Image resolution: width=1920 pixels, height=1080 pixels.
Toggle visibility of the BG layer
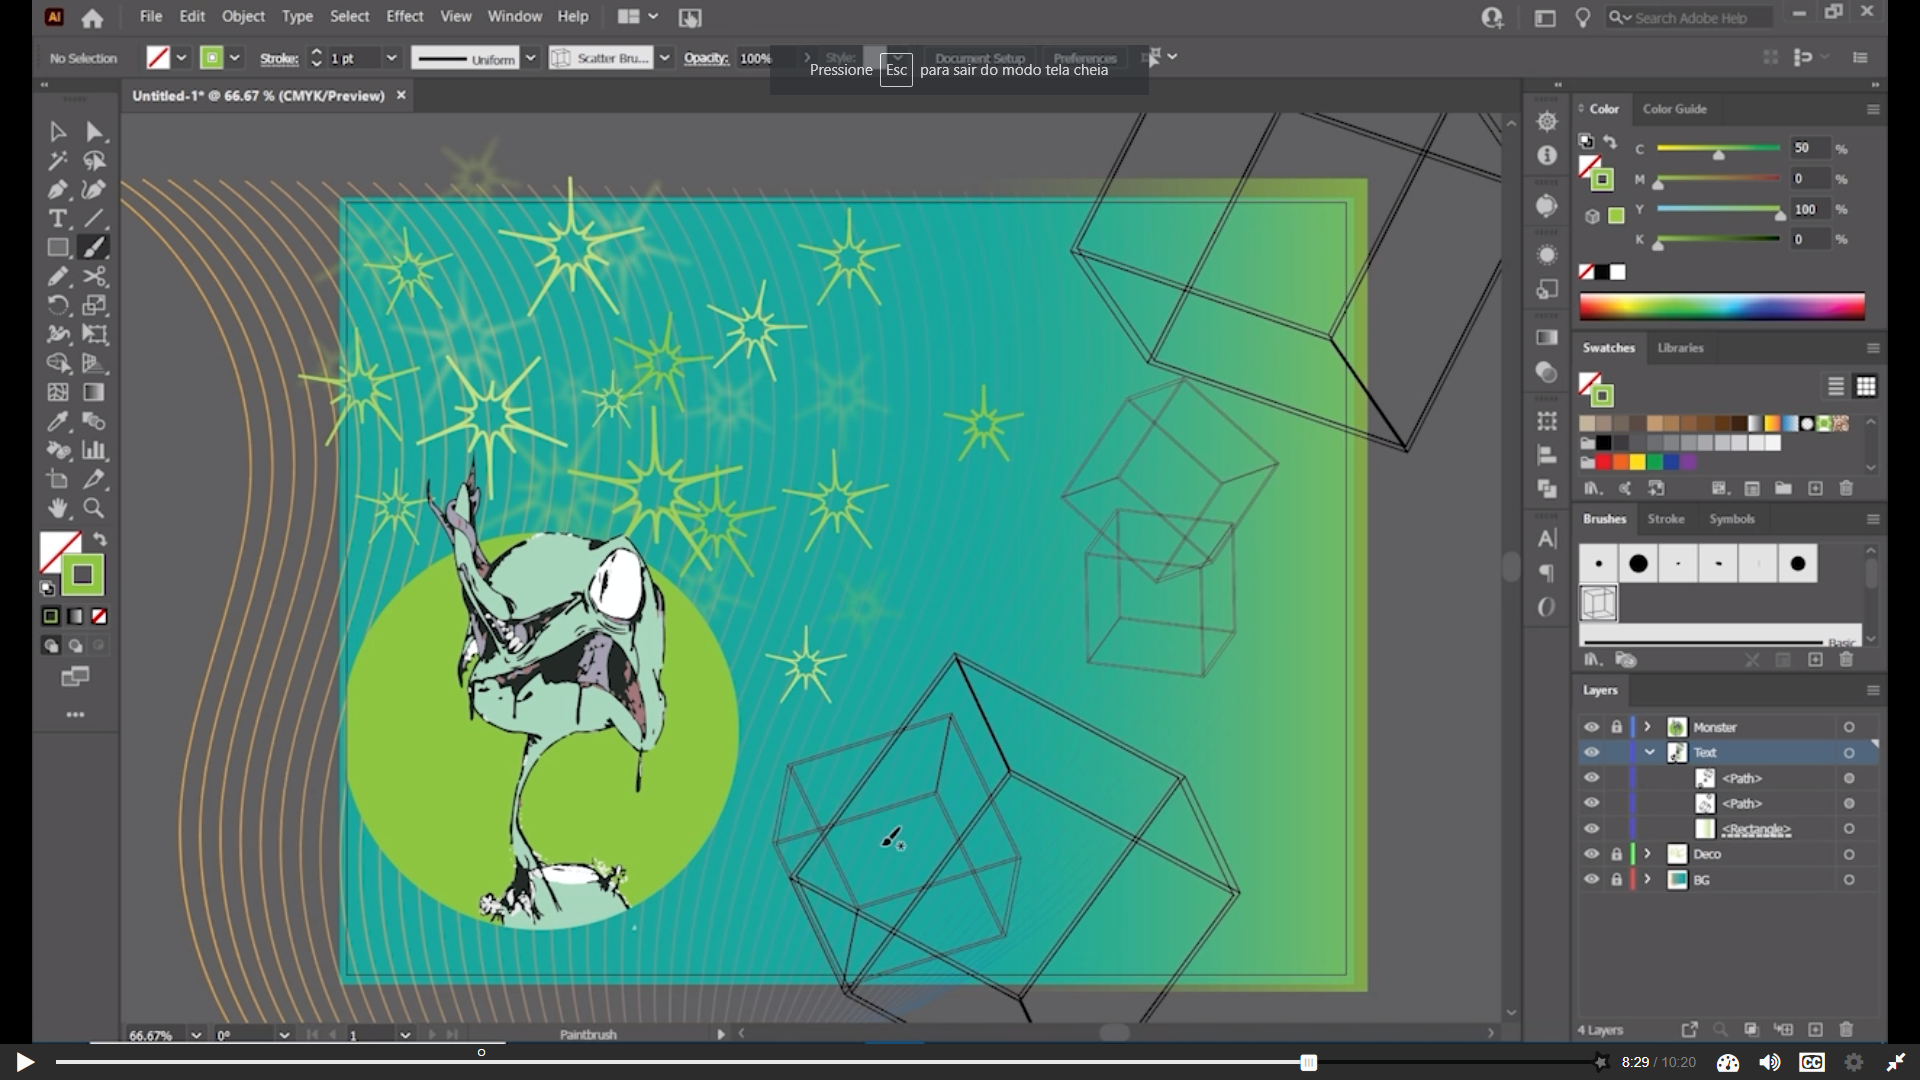[x=1591, y=880]
